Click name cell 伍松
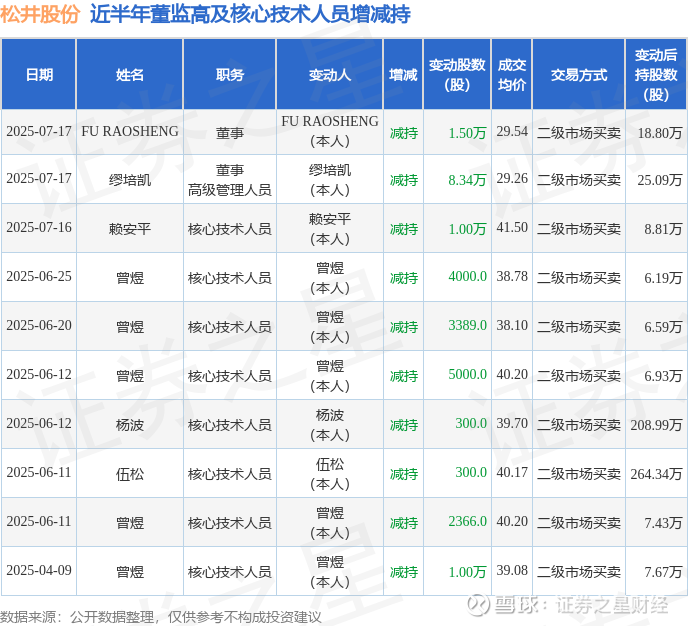Screen dimensions: 688x626 tap(130, 474)
